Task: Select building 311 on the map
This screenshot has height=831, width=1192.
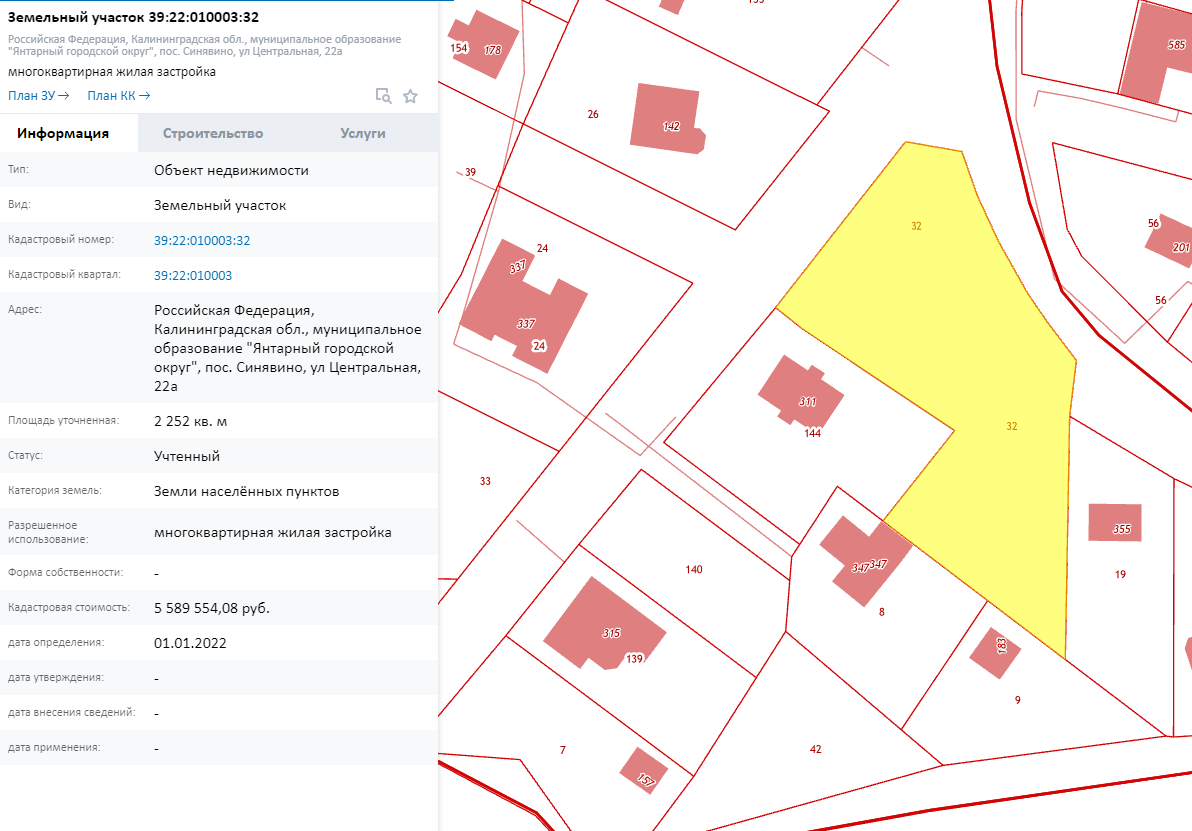Action: (800, 395)
